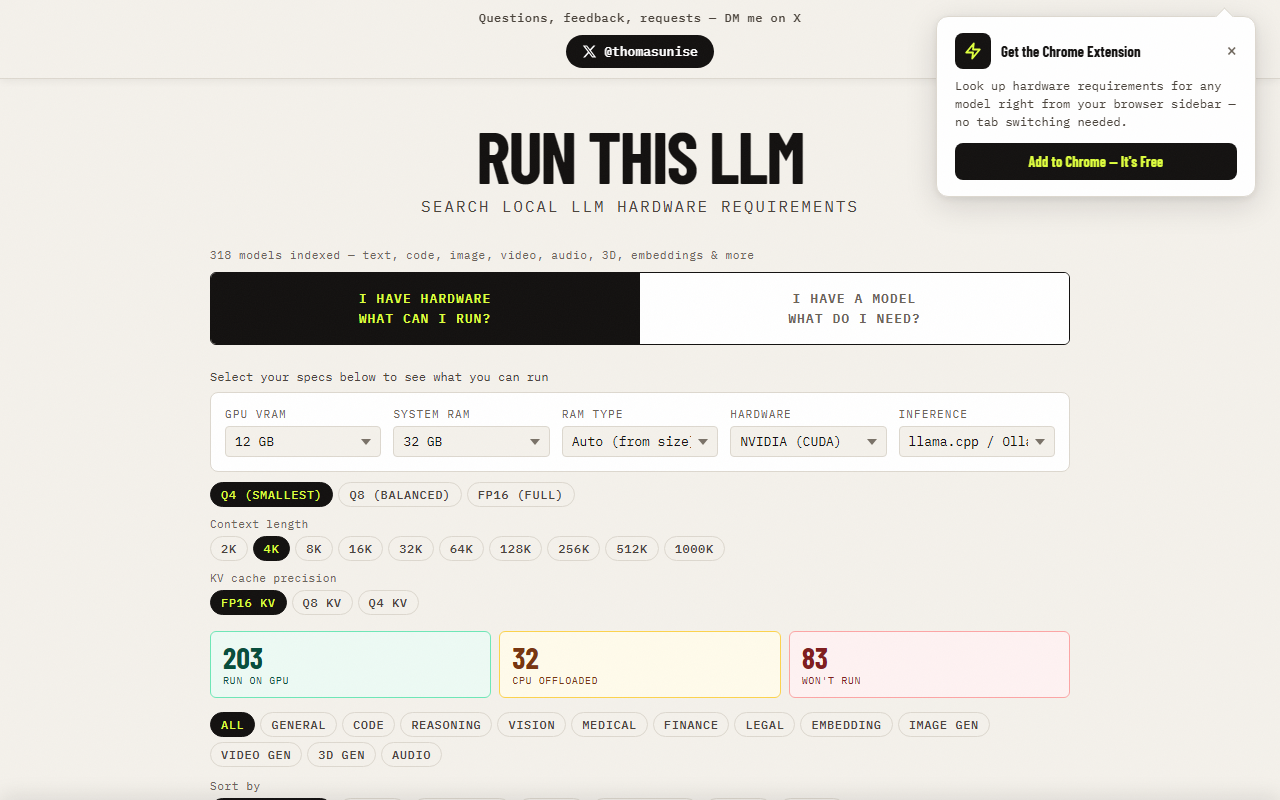Open the System RAM dropdown
The height and width of the screenshot is (800, 1280).
471,441
